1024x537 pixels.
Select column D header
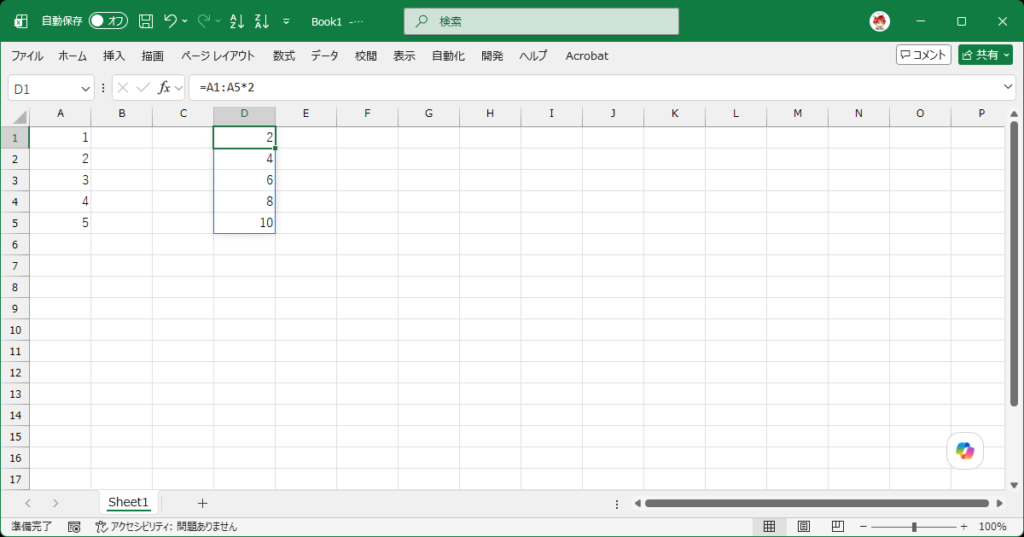[244, 114]
